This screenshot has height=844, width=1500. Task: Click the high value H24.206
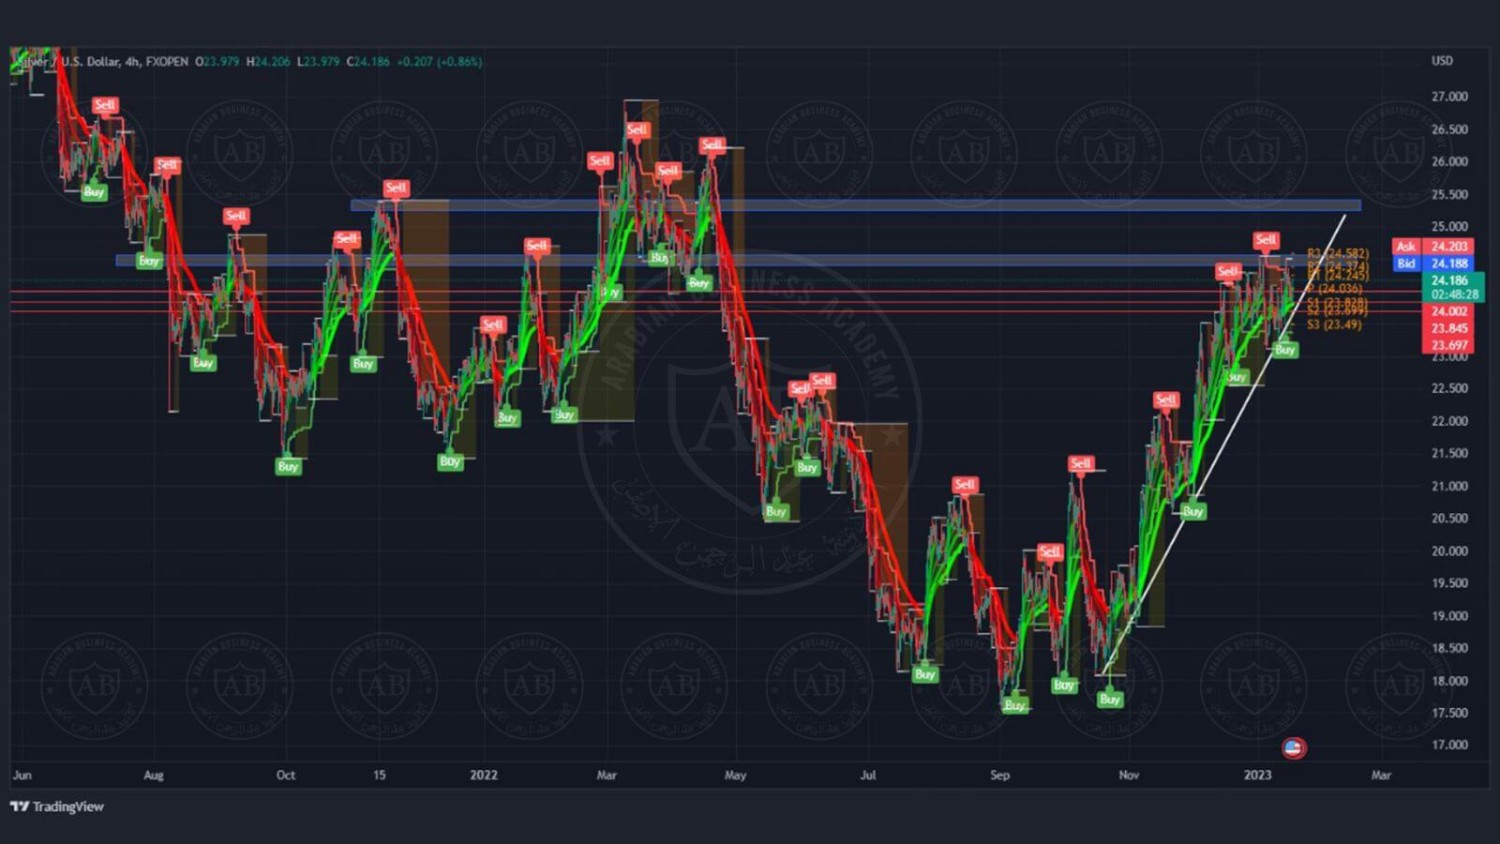tap(268, 62)
